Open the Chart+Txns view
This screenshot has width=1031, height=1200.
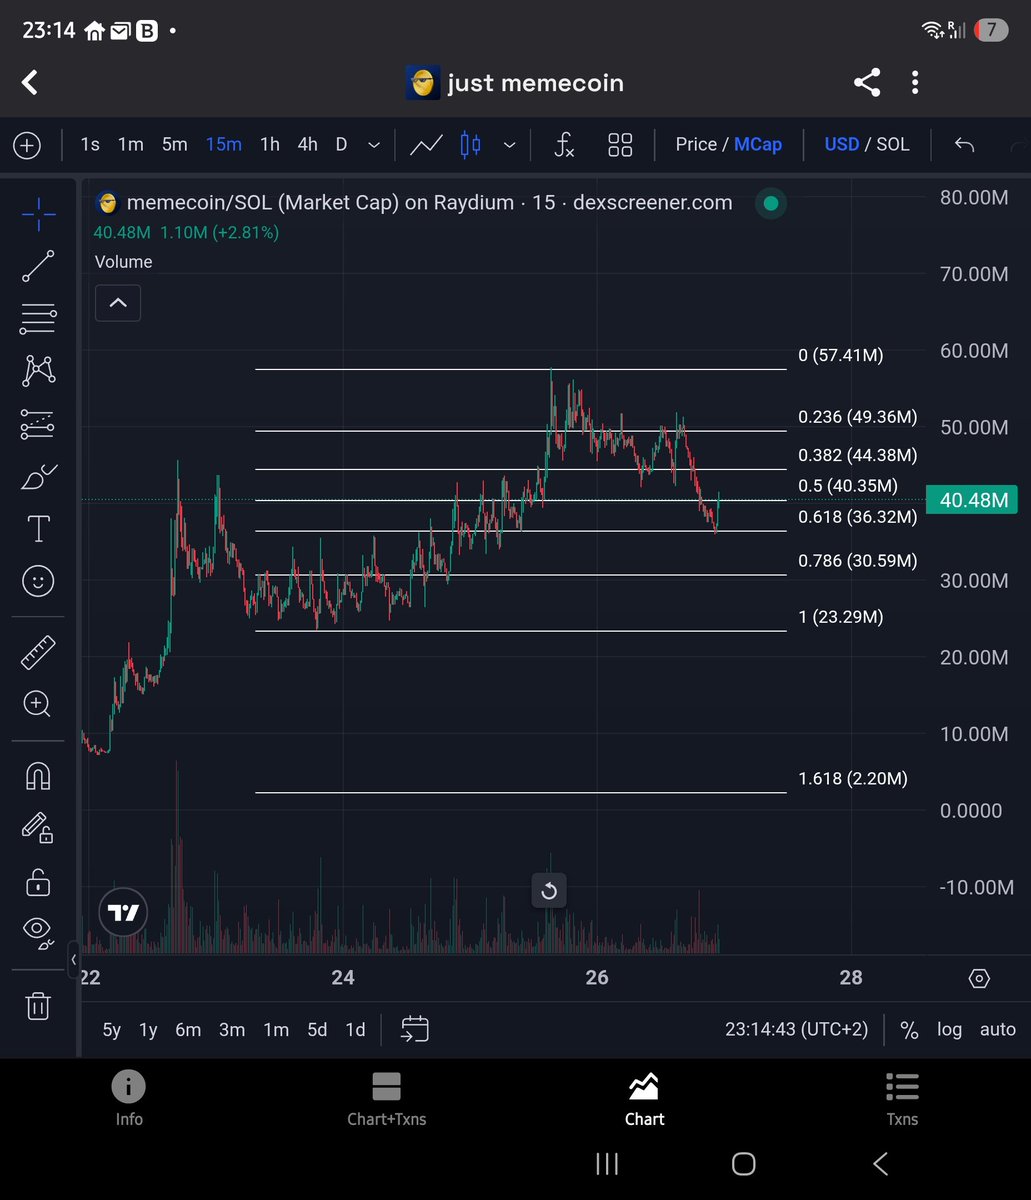tap(386, 1097)
